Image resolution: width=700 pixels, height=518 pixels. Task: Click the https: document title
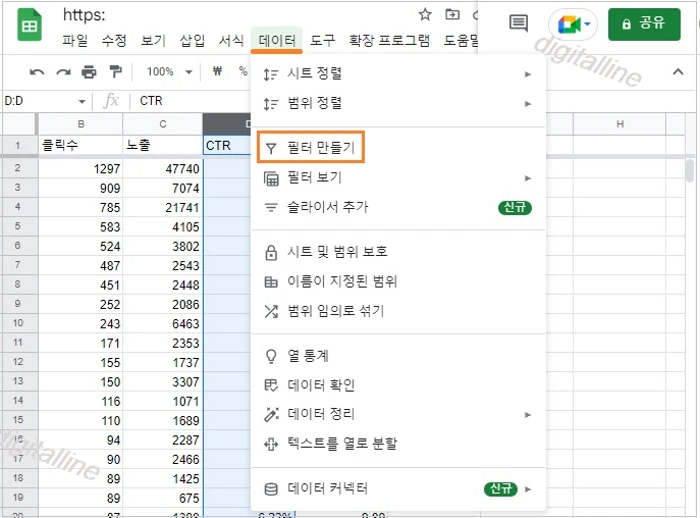pyautogui.click(x=84, y=15)
